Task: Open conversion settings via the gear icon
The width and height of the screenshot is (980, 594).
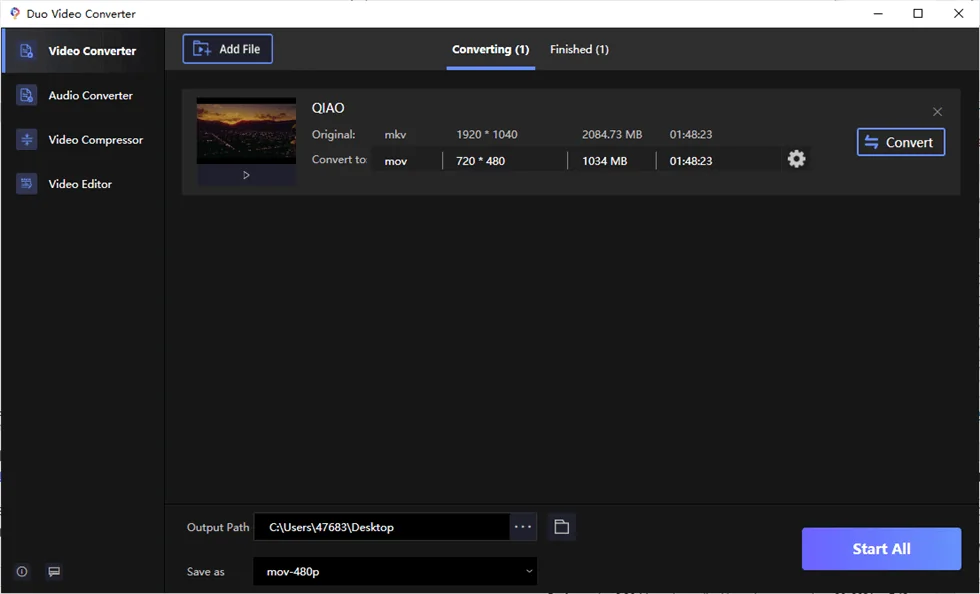Action: click(796, 158)
